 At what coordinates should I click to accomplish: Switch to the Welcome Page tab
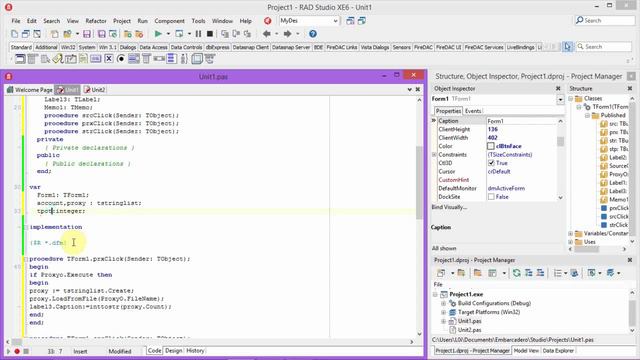(30, 90)
